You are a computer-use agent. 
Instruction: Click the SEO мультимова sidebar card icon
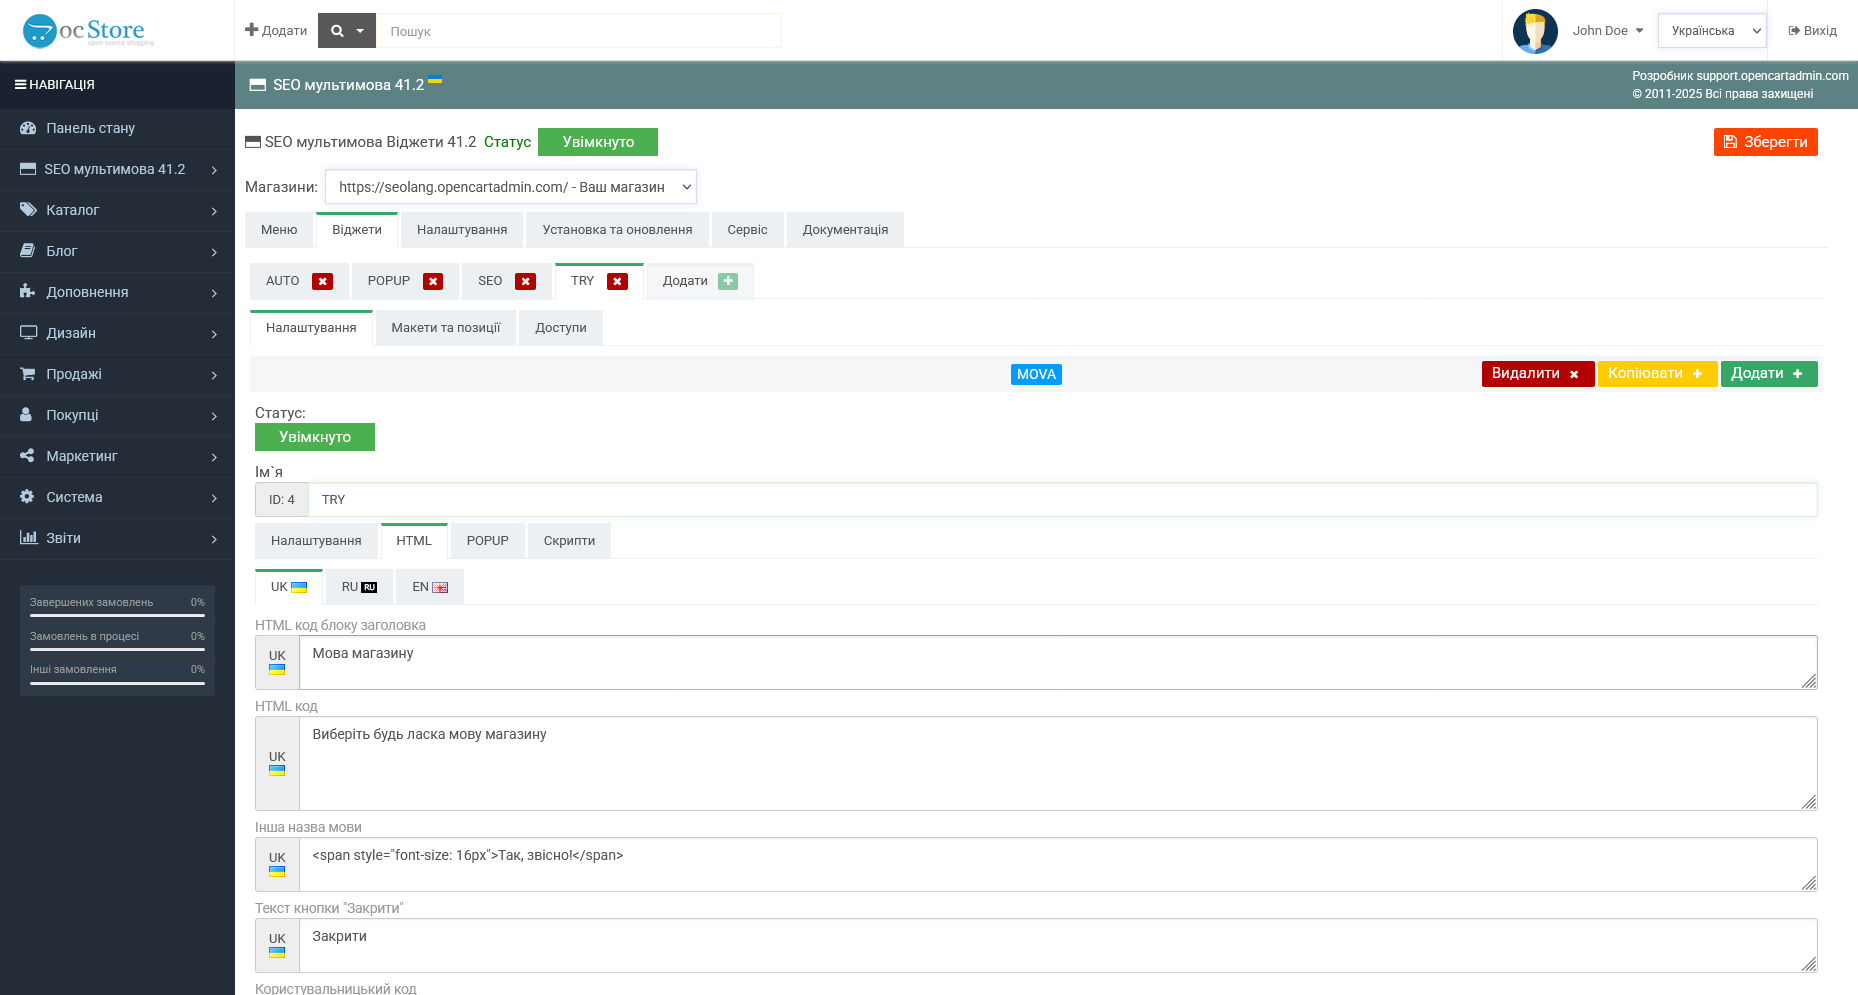(28, 169)
